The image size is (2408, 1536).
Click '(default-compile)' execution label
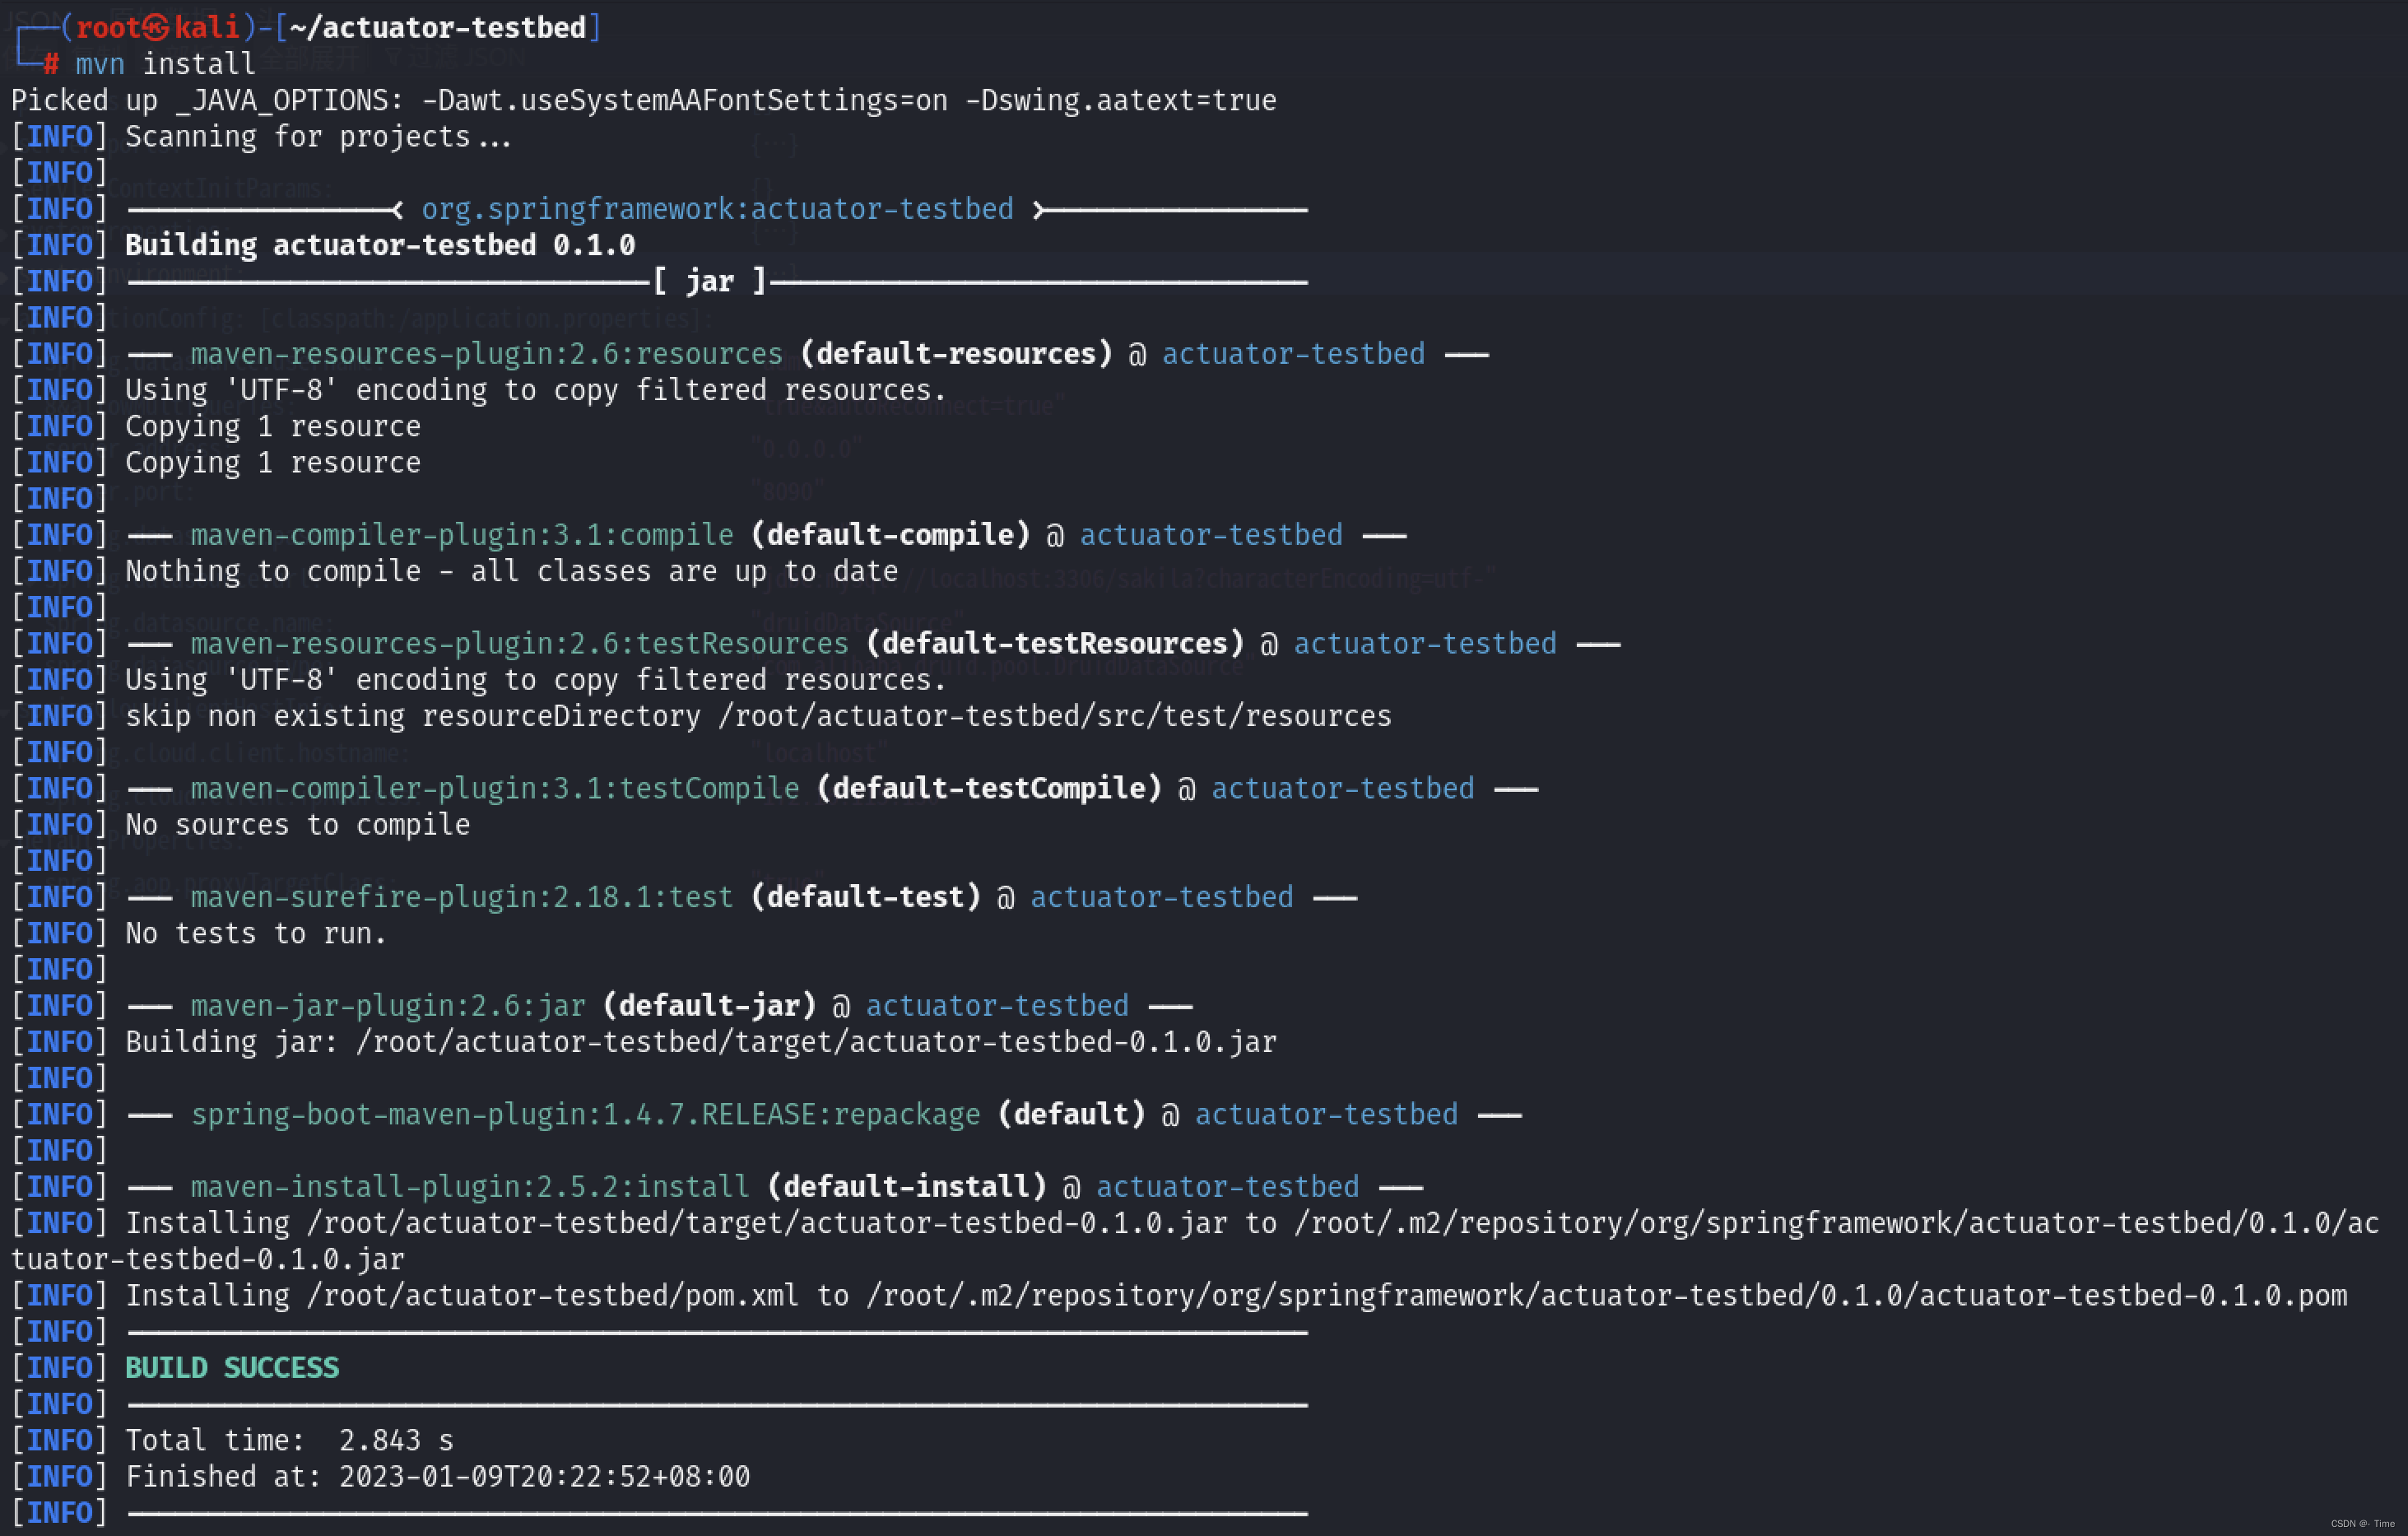pyautogui.click(x=890, y=534)
